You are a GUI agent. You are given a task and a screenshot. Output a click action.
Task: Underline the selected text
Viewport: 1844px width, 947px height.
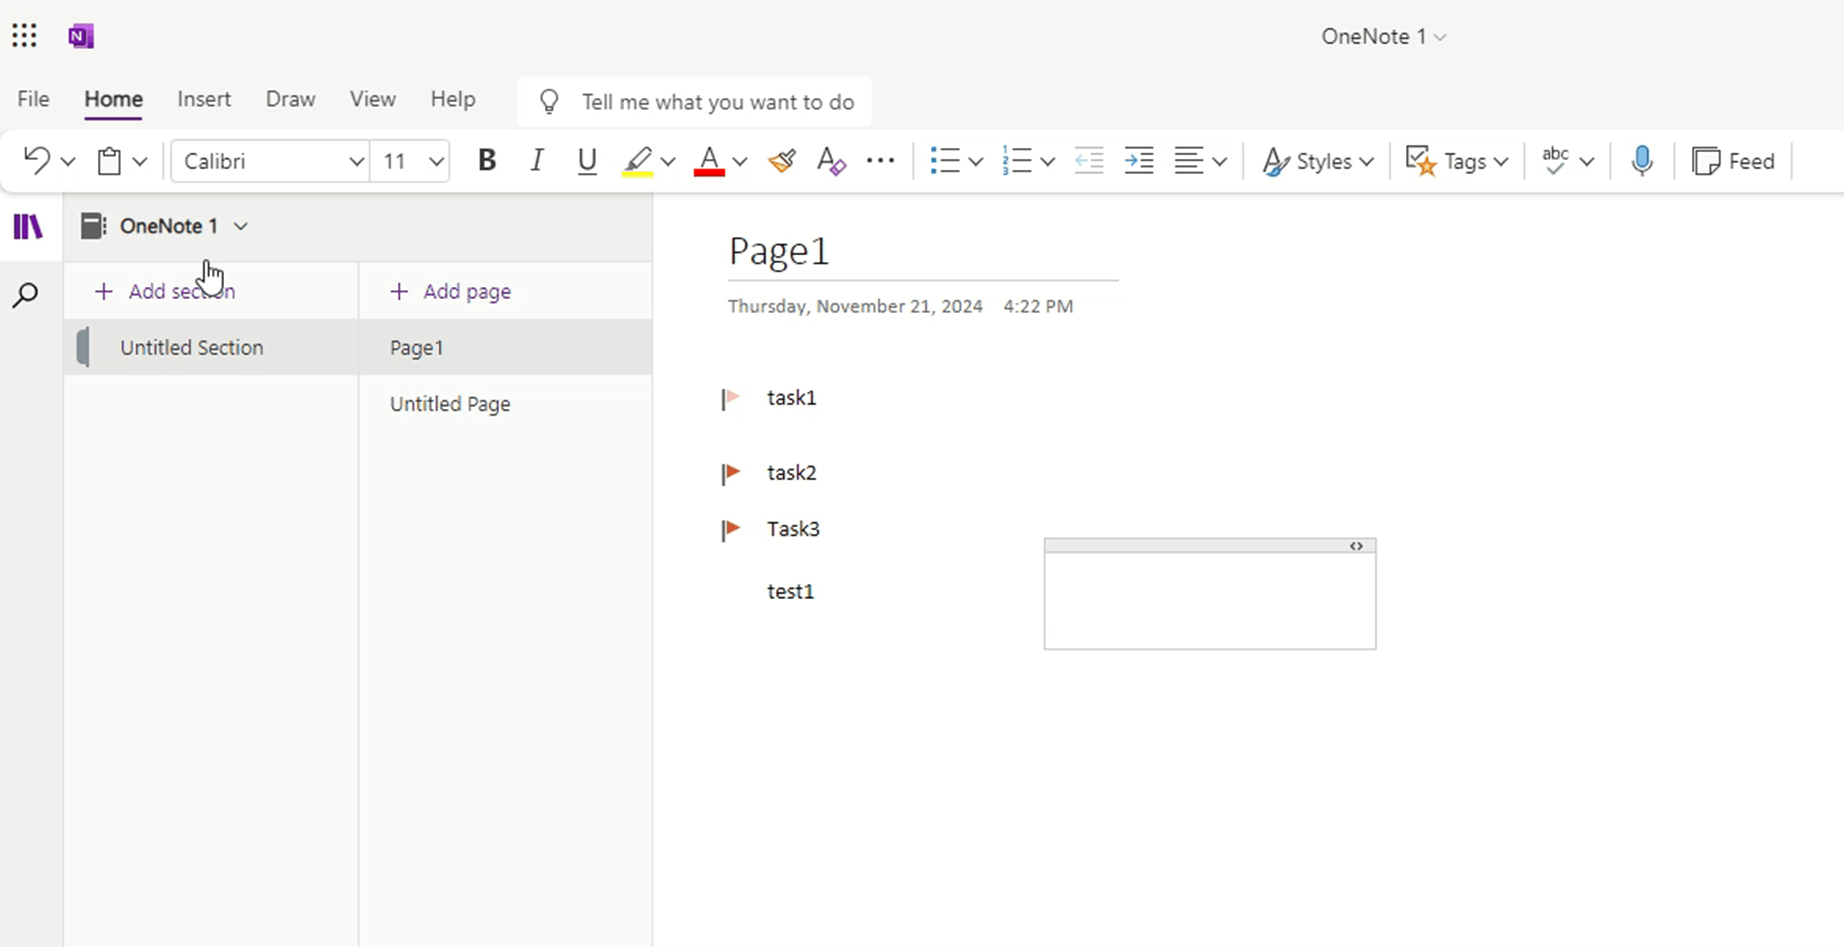[587, 160]
